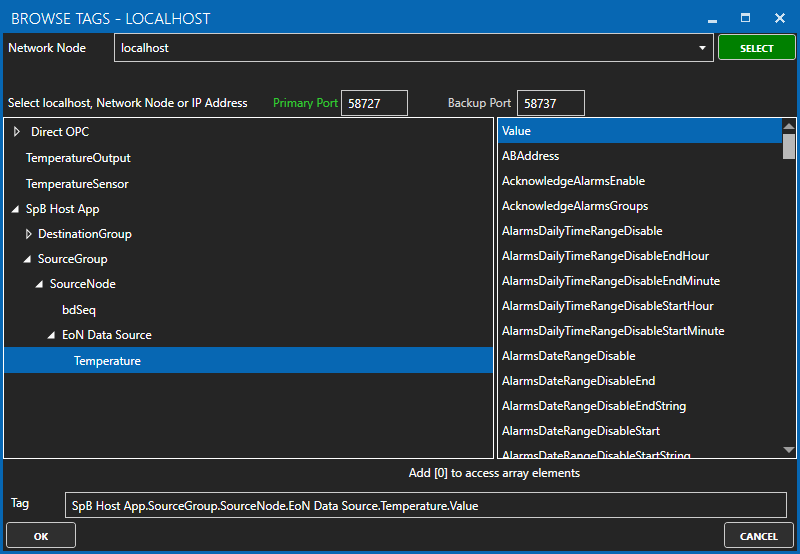800x554 pixels.
Task: Click the Tag path input field
Action: tap(426, 505)
